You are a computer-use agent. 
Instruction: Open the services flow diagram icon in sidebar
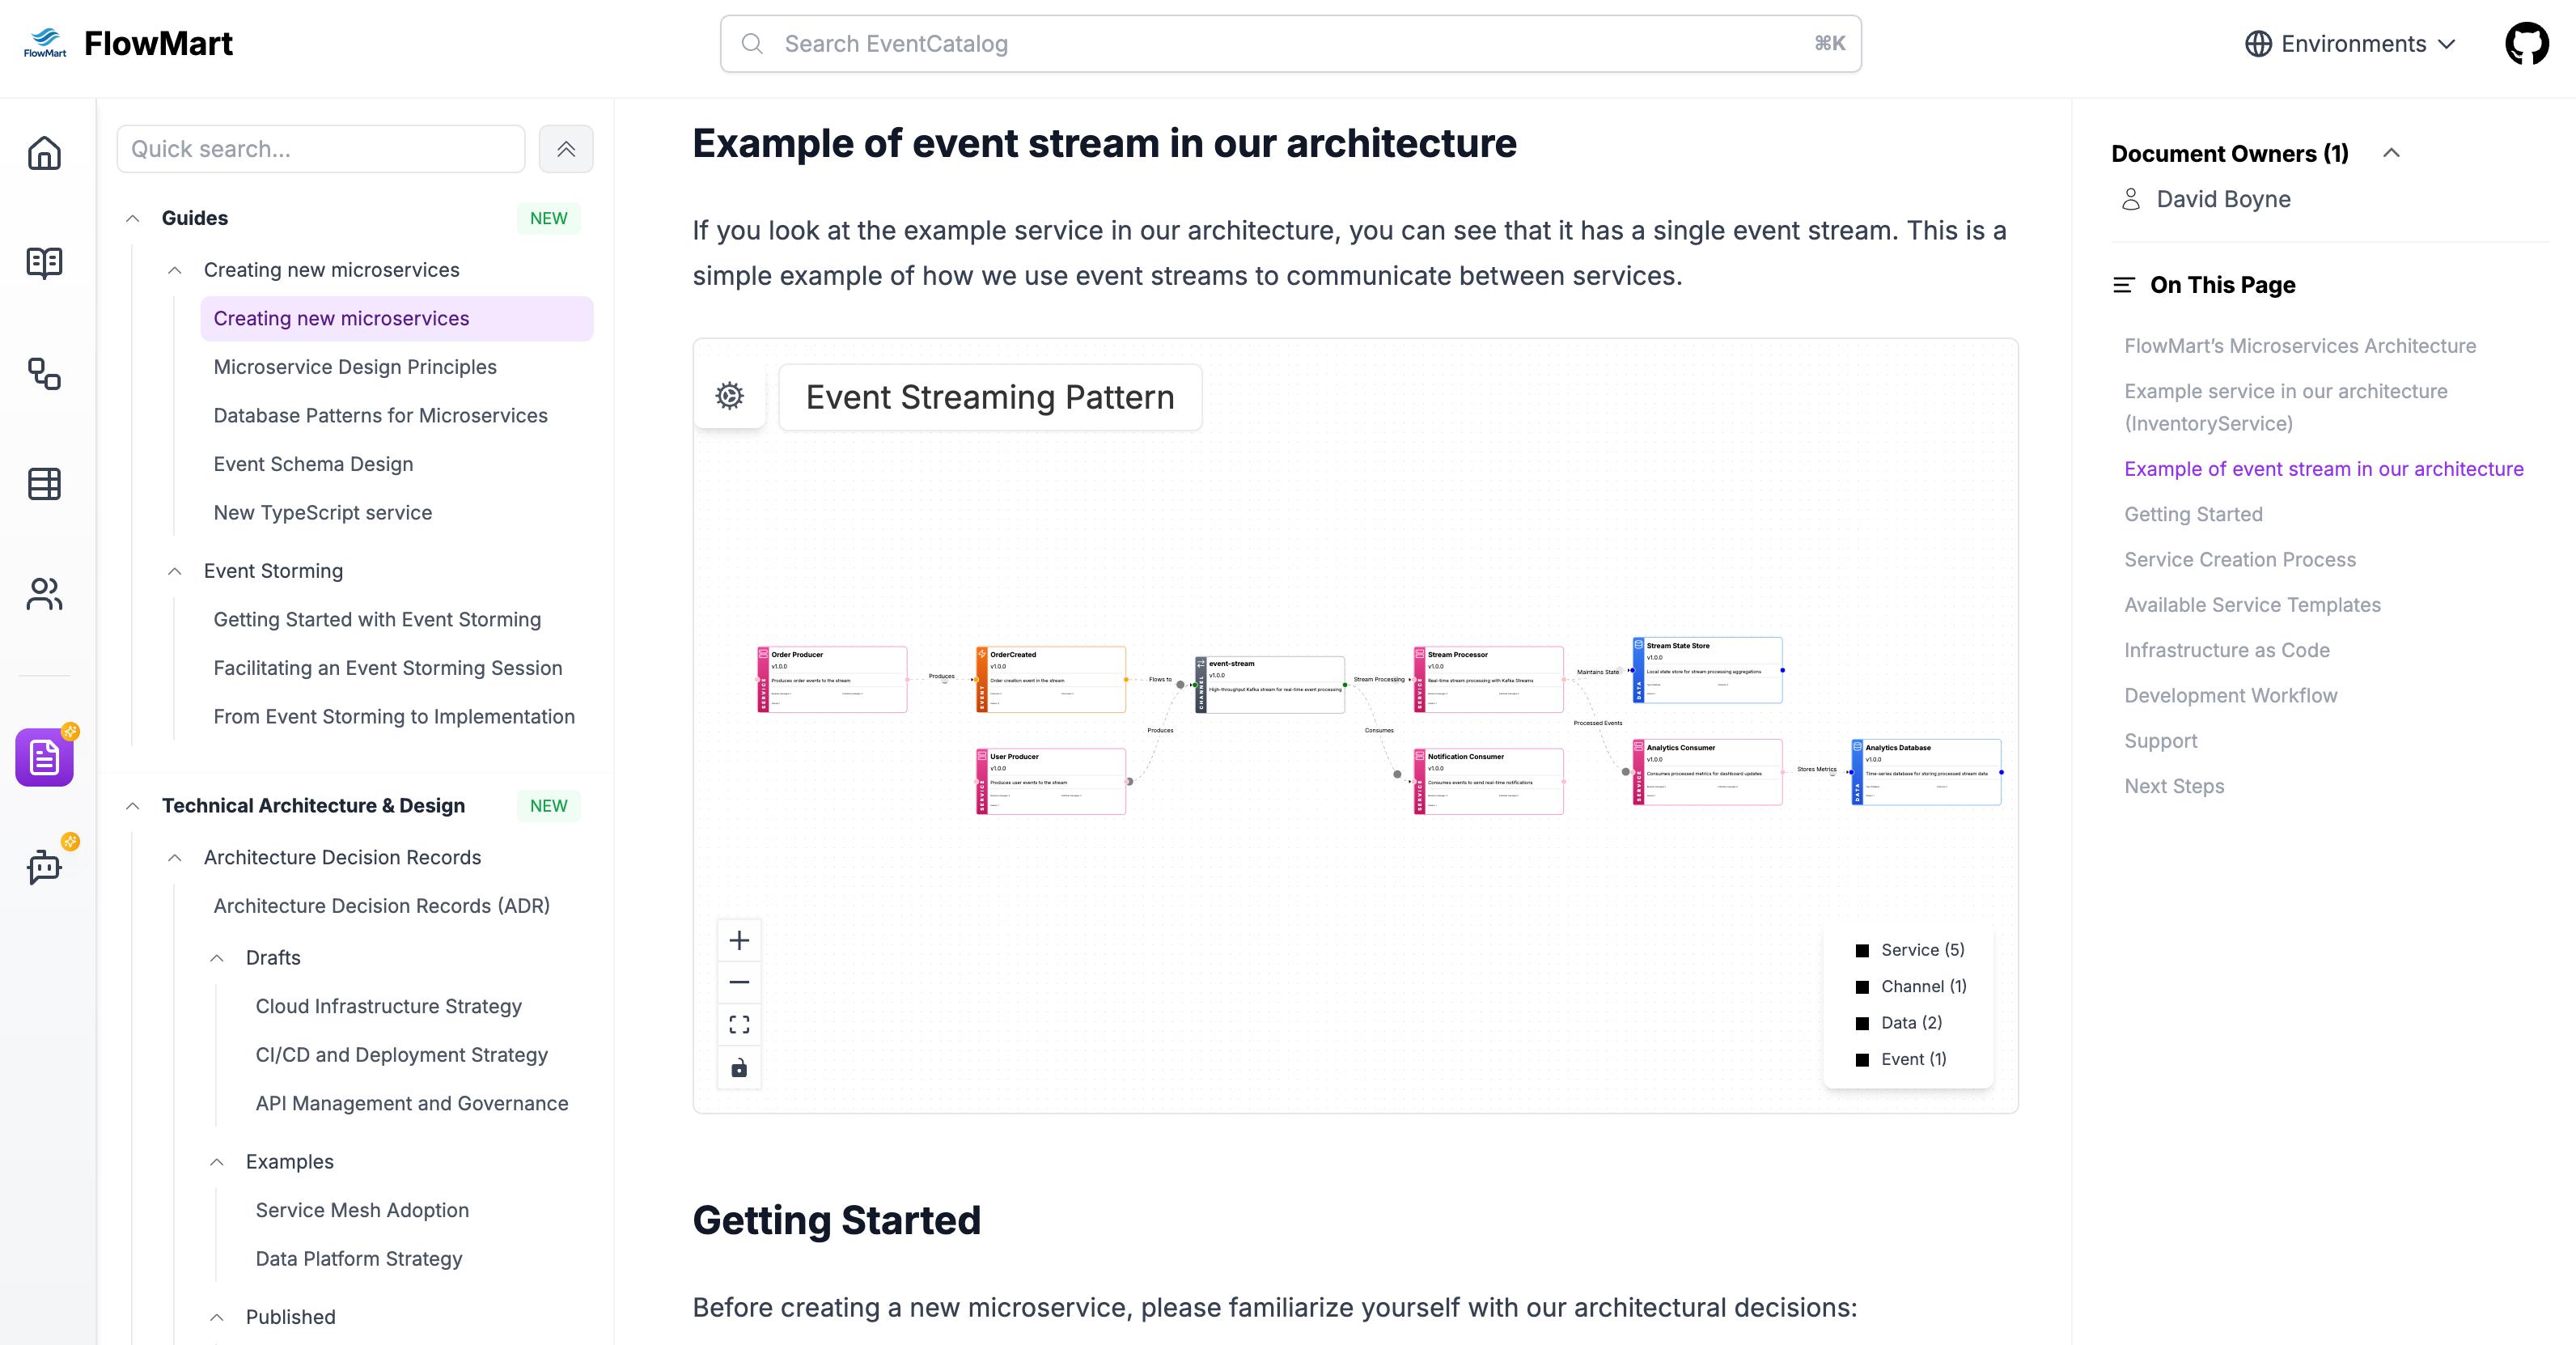(45, 374)
